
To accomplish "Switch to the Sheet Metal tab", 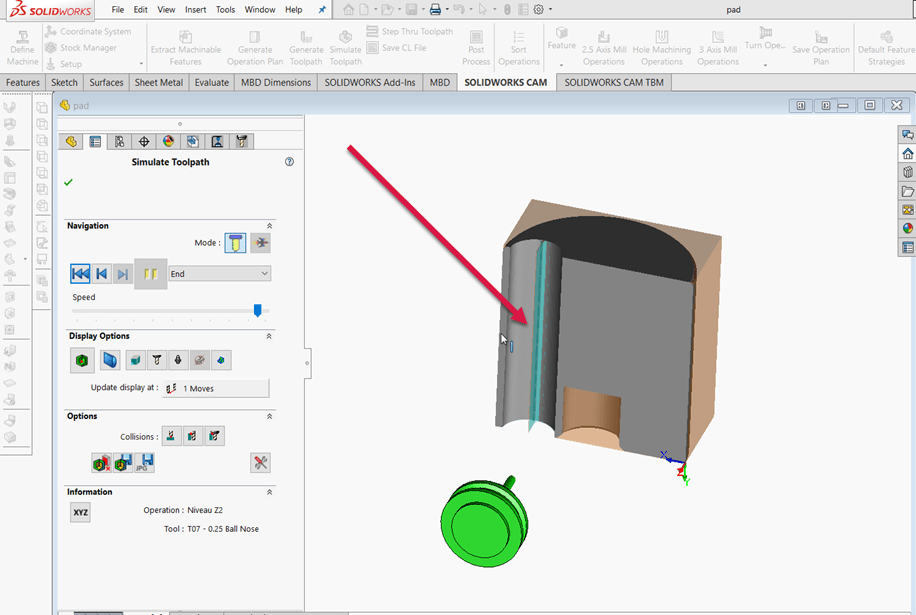I will [x=159, y=82].
